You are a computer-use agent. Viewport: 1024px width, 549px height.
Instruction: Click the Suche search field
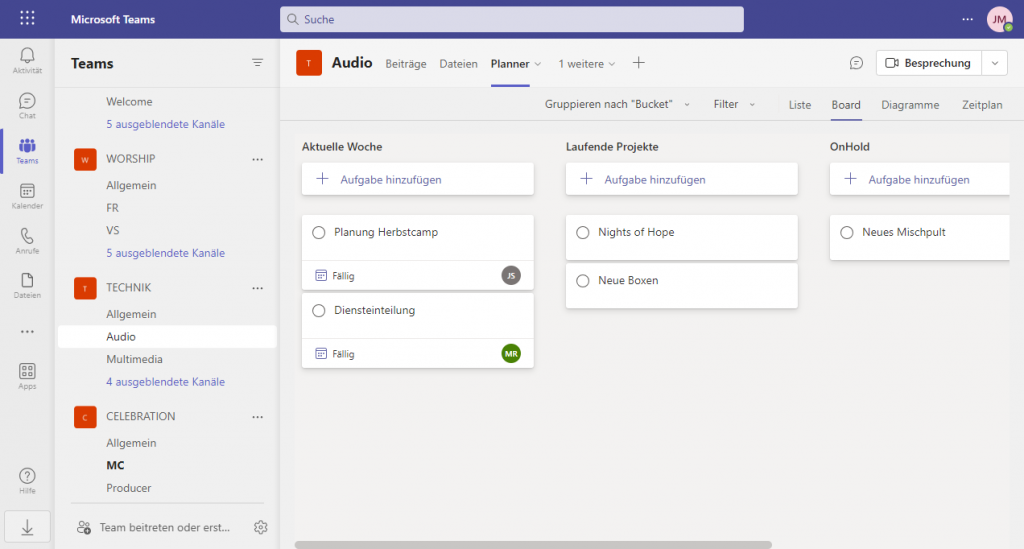pos(511,19)
